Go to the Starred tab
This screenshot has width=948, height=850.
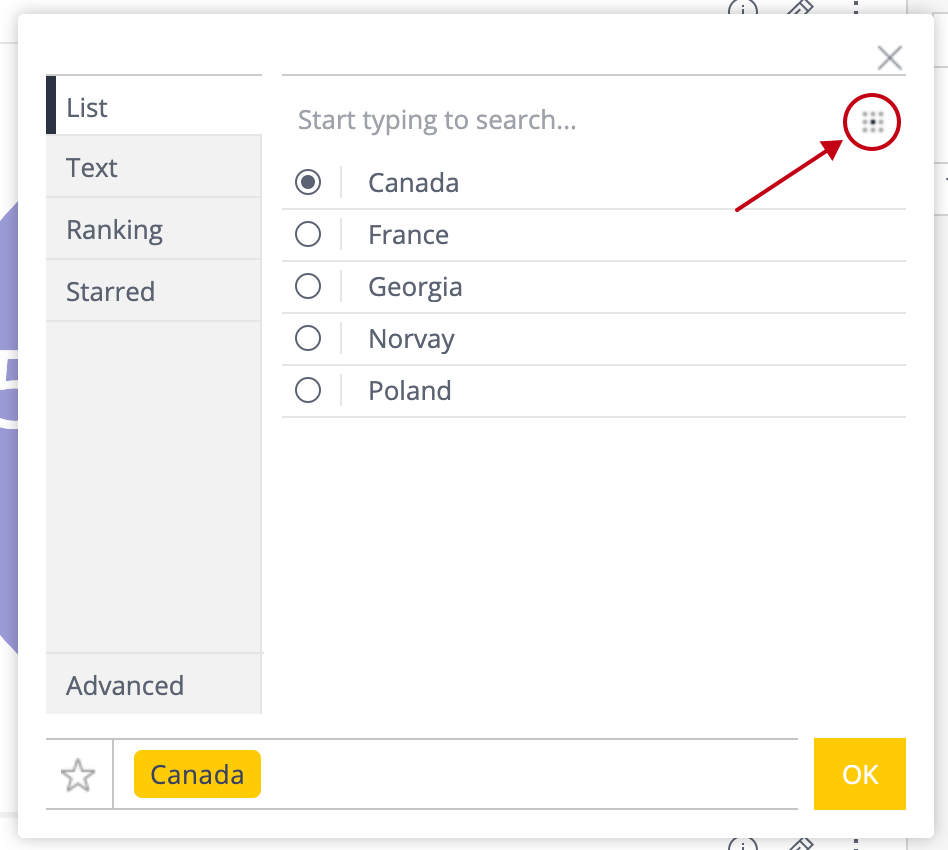(110, 291)
